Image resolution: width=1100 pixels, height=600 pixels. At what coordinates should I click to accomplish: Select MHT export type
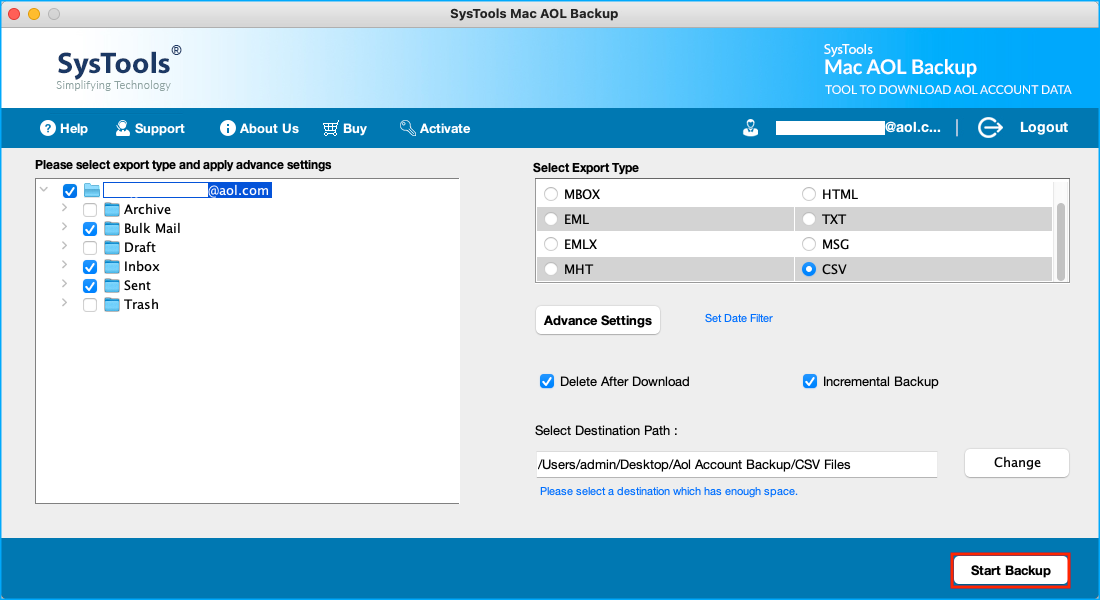[551, 269]
